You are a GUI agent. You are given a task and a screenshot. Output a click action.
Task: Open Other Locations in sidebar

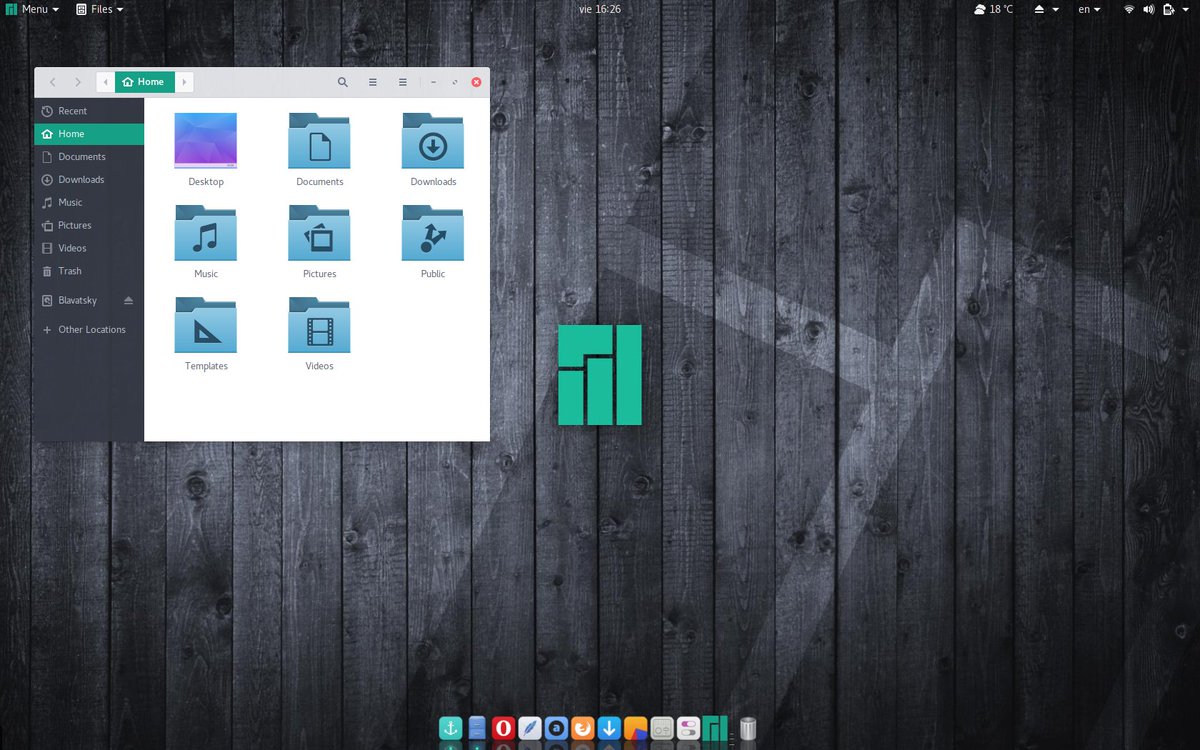click(x=89, y=330)
